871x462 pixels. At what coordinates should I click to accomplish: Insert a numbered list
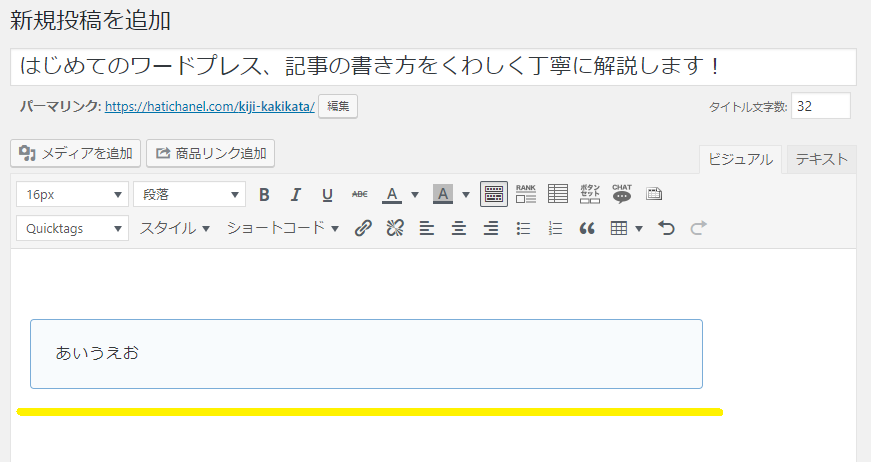(555, 228)
